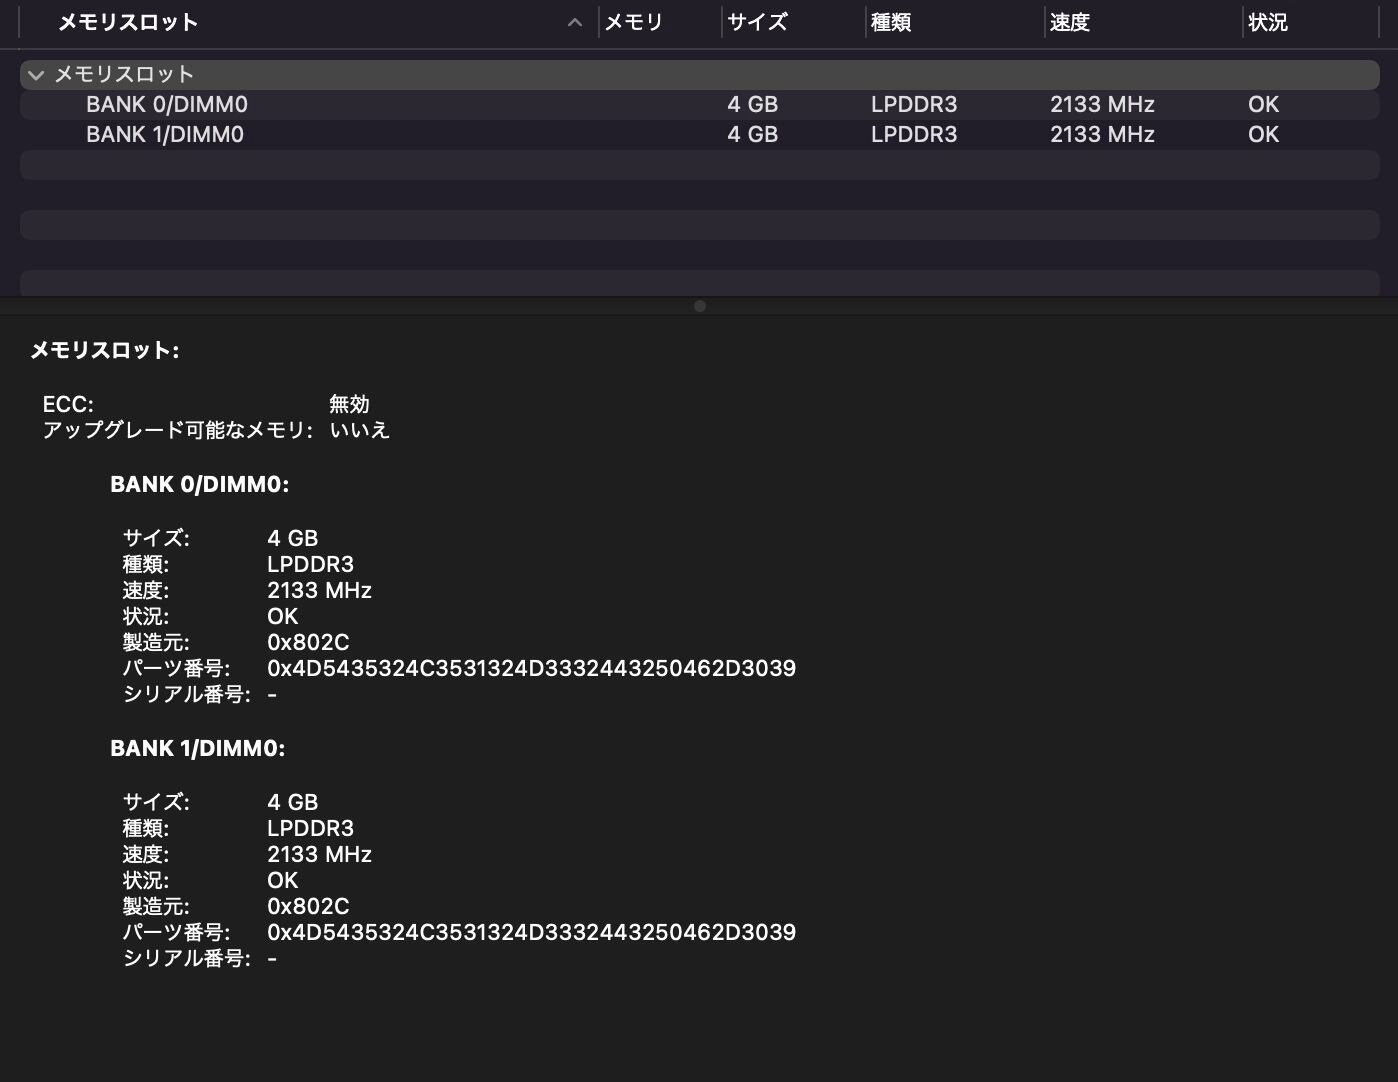Viewport: 1398px width, 1082px height.
Task: Click BANK 1/DIMM0 heading in details pane
Action: [x=197, y=749]
